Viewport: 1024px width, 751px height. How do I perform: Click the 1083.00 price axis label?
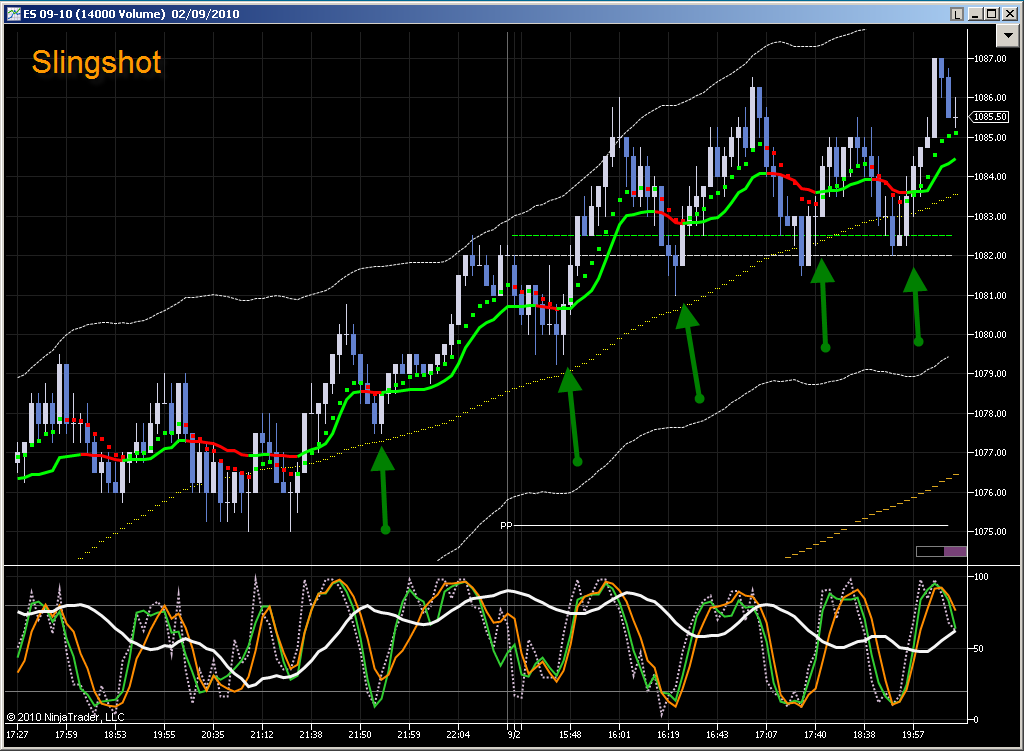(990, 216)
